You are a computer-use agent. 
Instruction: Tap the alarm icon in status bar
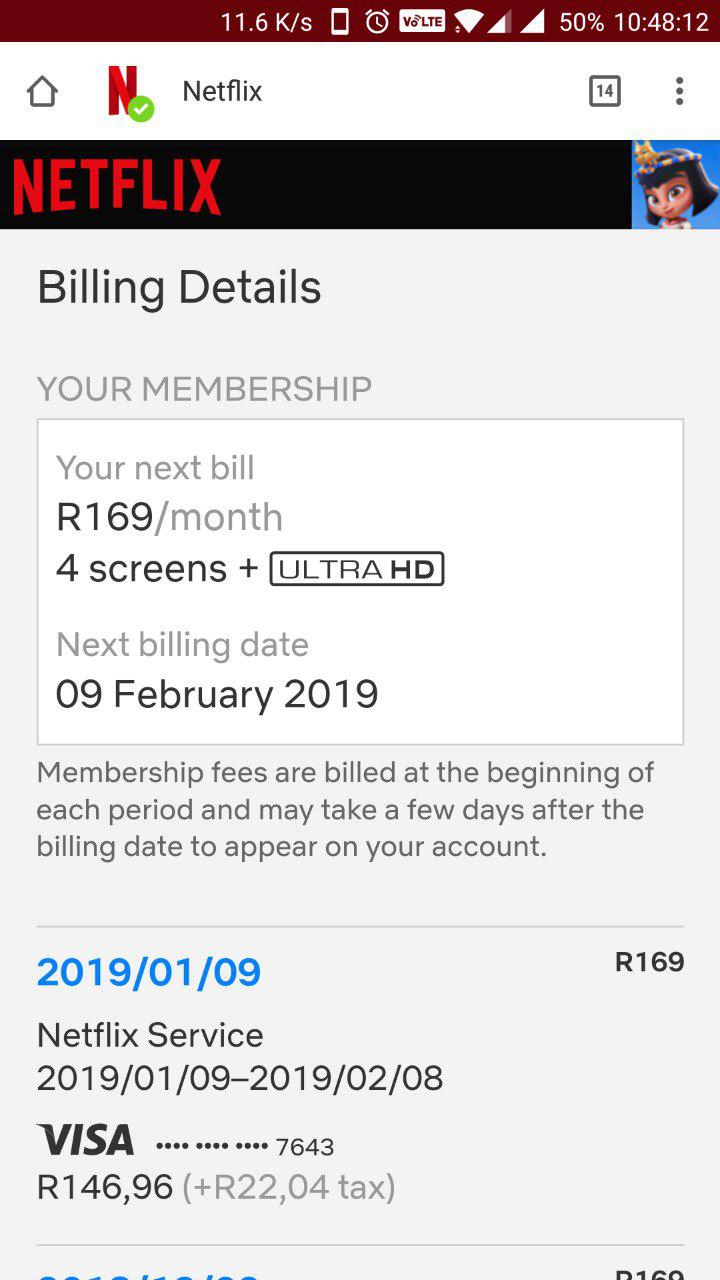tap(377, 21)
